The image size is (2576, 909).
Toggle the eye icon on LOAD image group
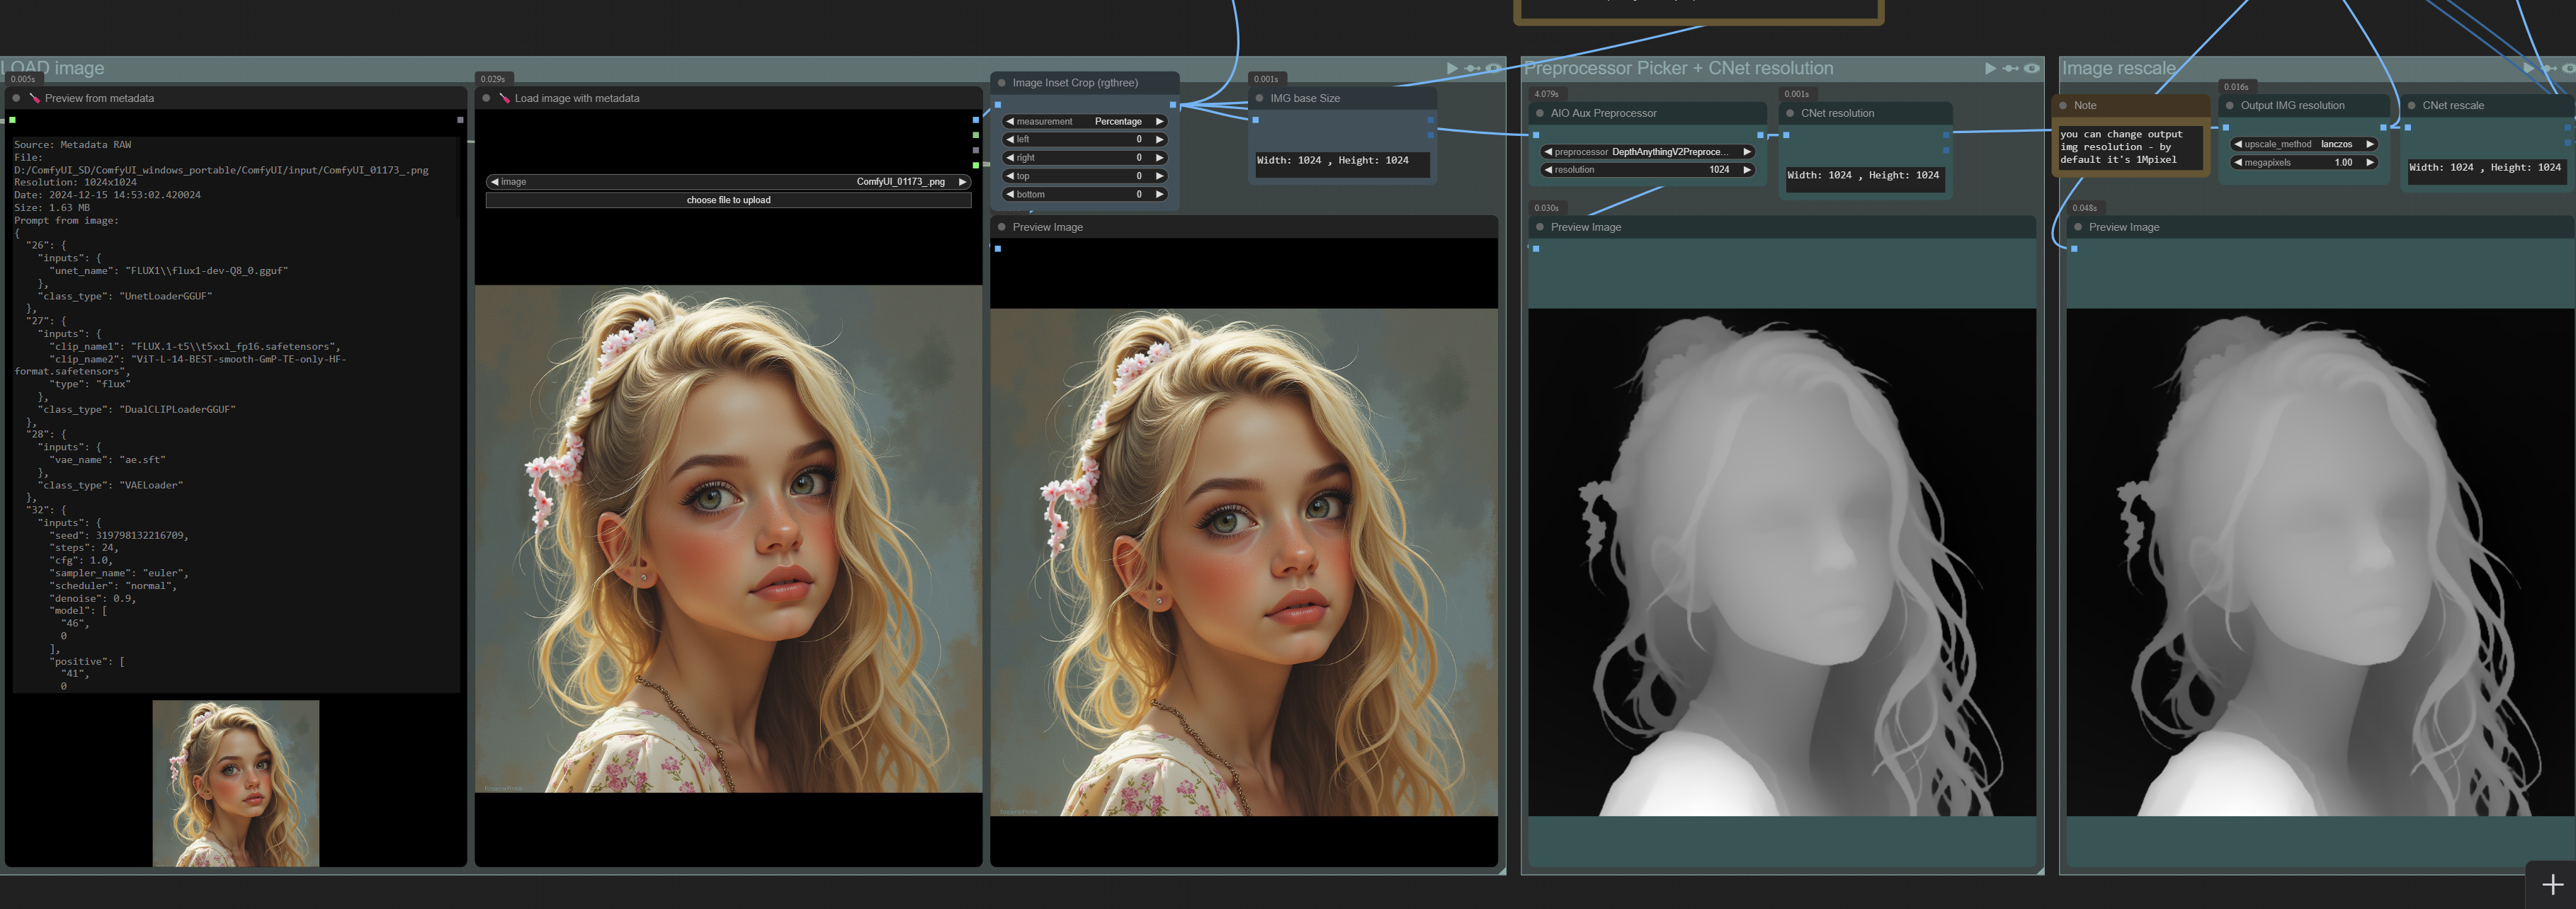(x=1493, y=68)
